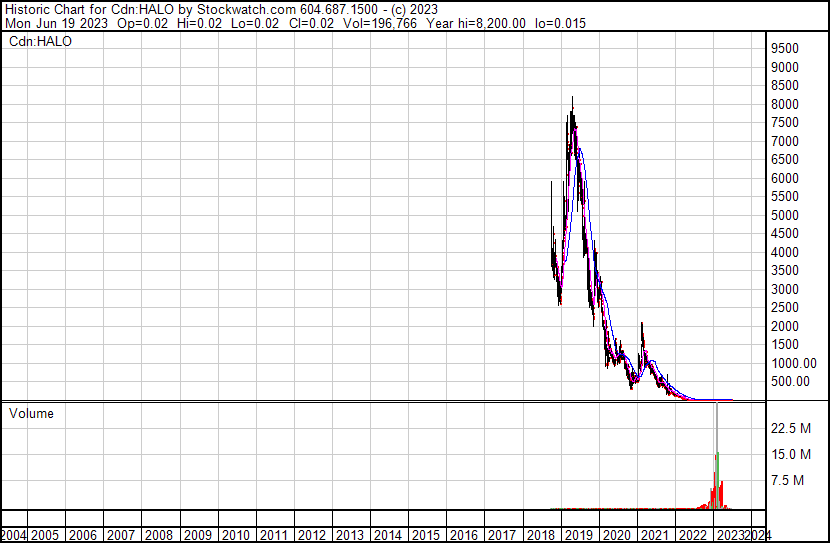Click the 2009 year label
The height and width of the screenshot is (543, 830).
(197, 535)
